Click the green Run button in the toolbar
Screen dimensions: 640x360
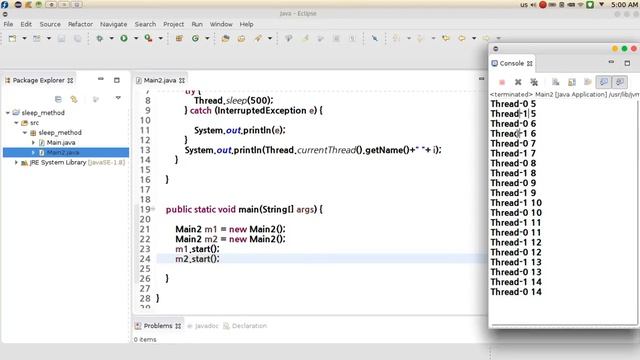click(x=124, y=38)
